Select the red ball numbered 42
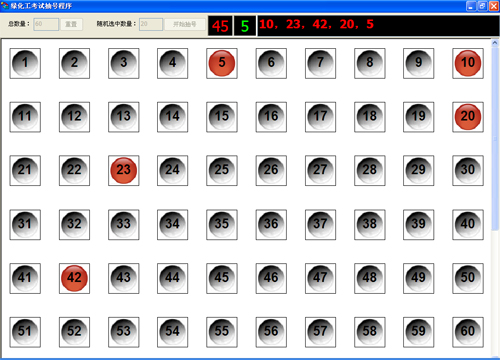The image size is (500, 360). (74, 278)
